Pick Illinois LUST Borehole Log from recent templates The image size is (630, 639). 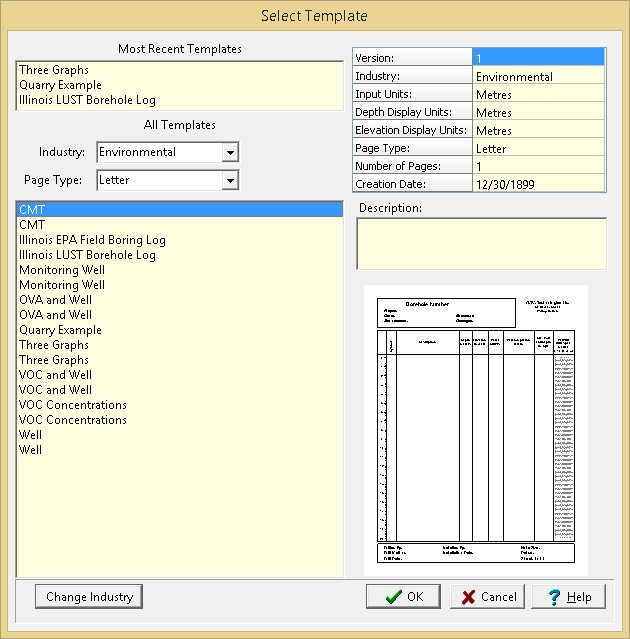pyautogui.click(x=87, y=100)
